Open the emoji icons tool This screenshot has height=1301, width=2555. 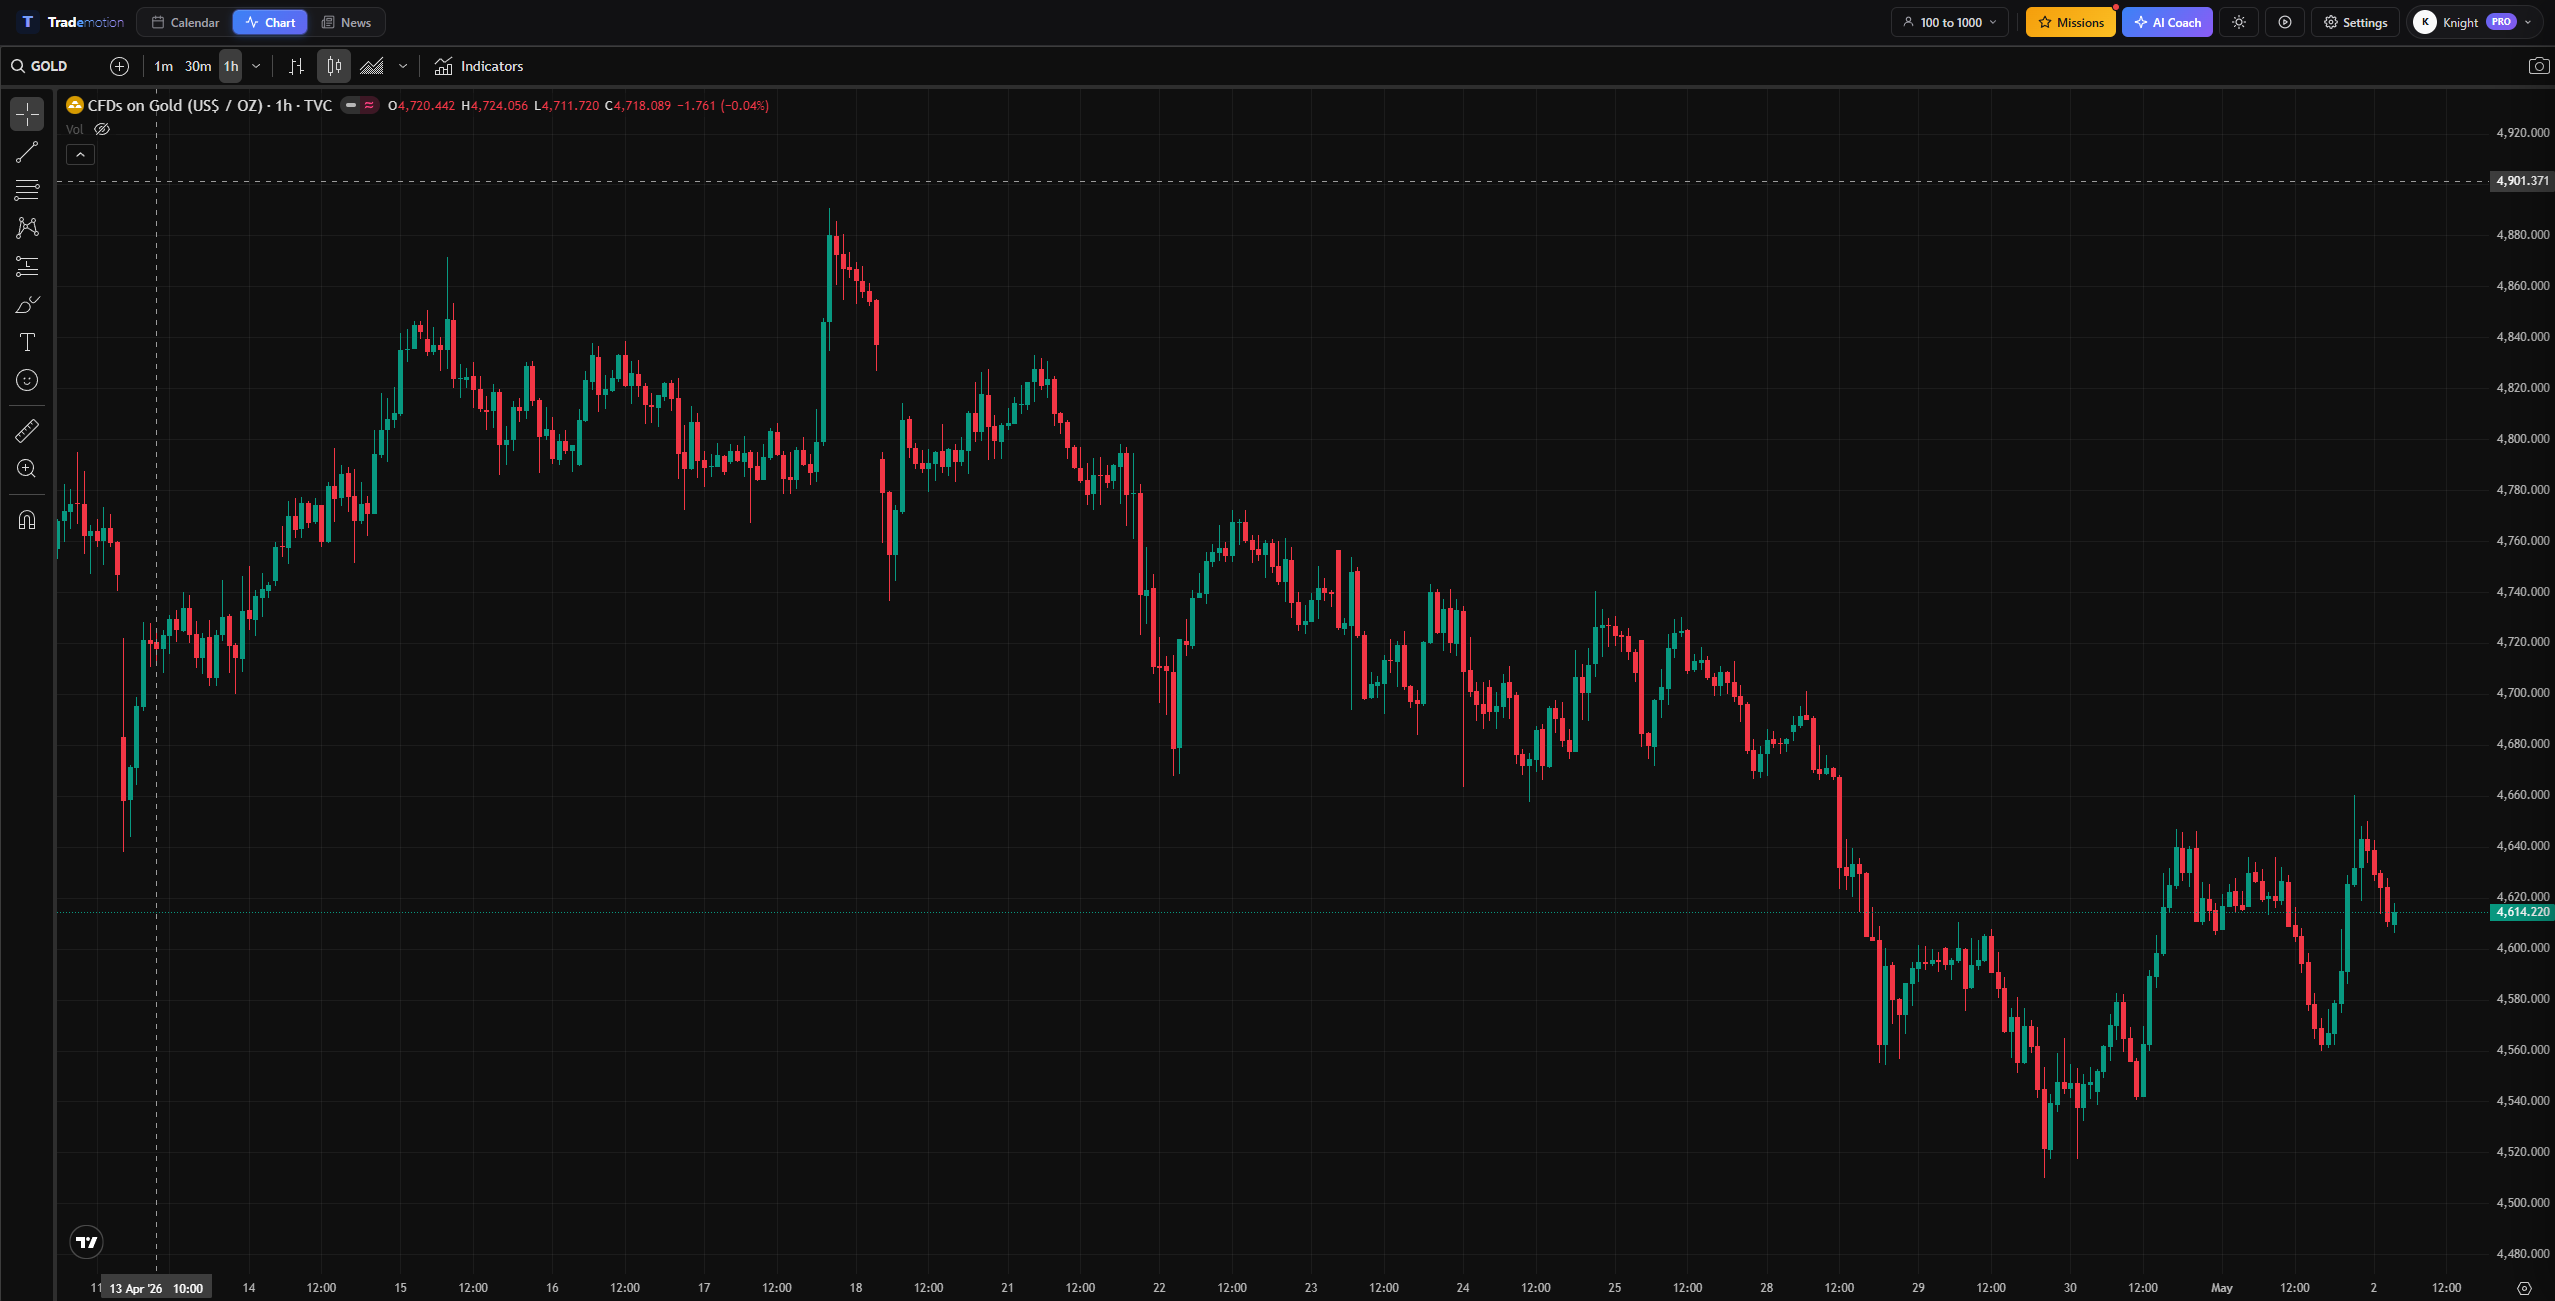[27, 380]
